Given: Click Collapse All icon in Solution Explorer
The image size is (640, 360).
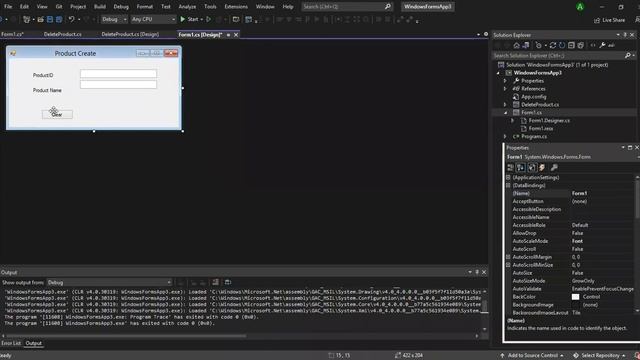Looking at the screenshot, I should pos(571,45).
